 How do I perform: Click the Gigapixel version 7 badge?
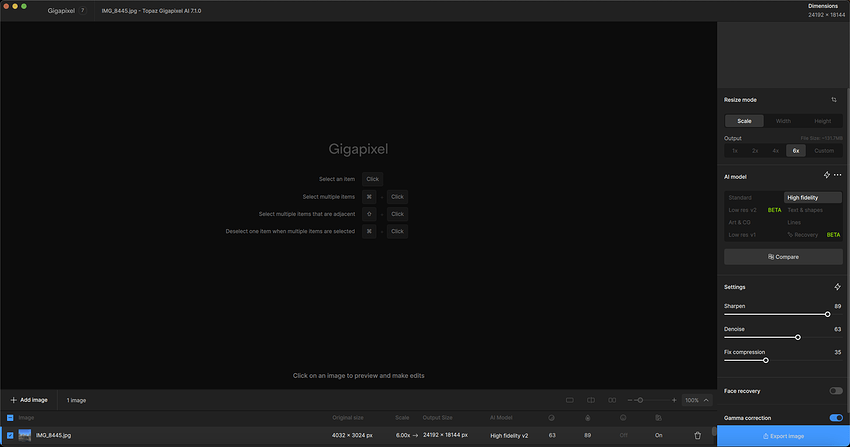point(82,10)
